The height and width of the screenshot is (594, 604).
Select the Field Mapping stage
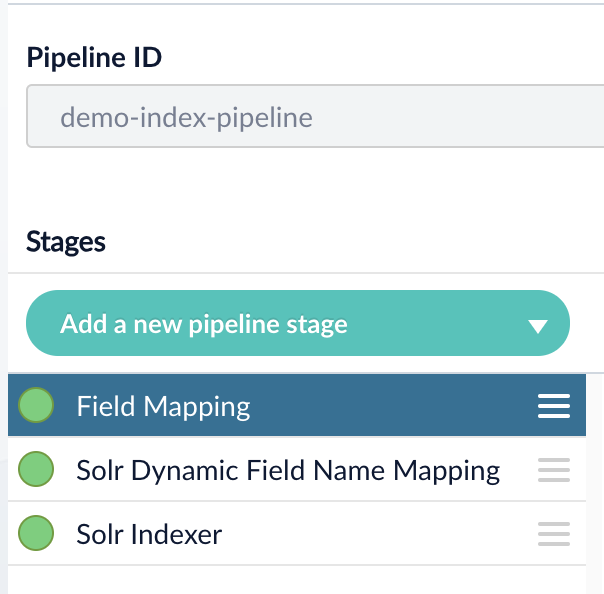163,407
